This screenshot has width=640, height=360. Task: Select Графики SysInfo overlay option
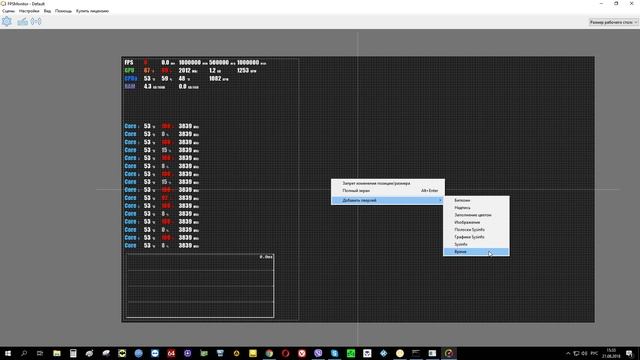click(476, 237)
